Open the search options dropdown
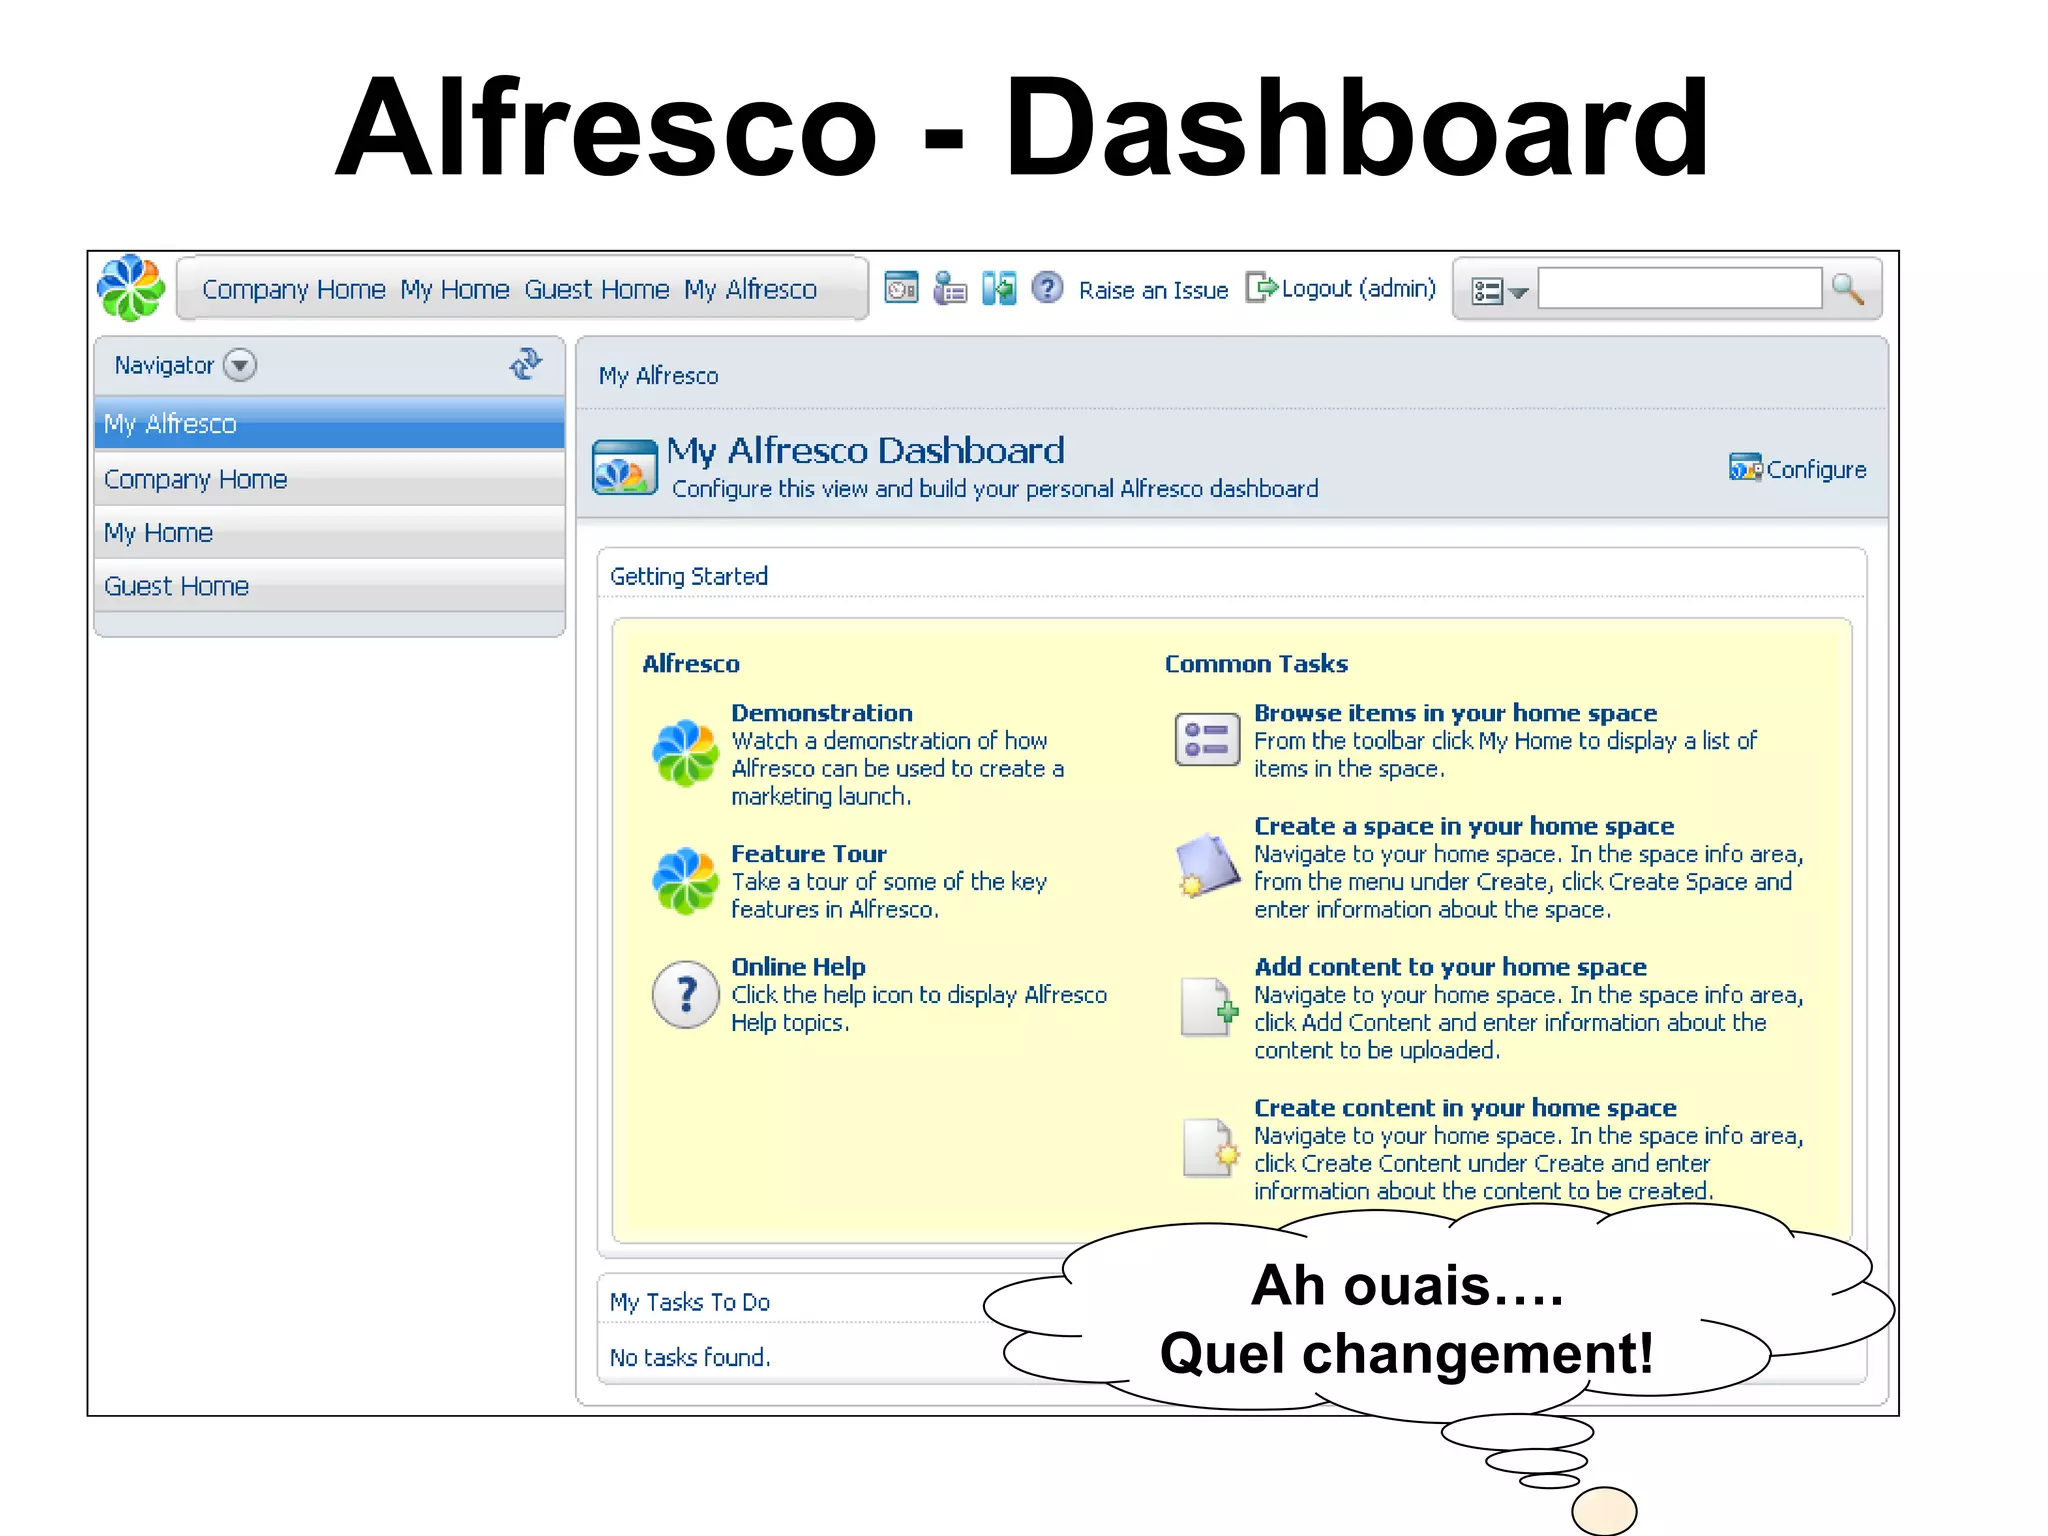 [x=1499, y=291]
